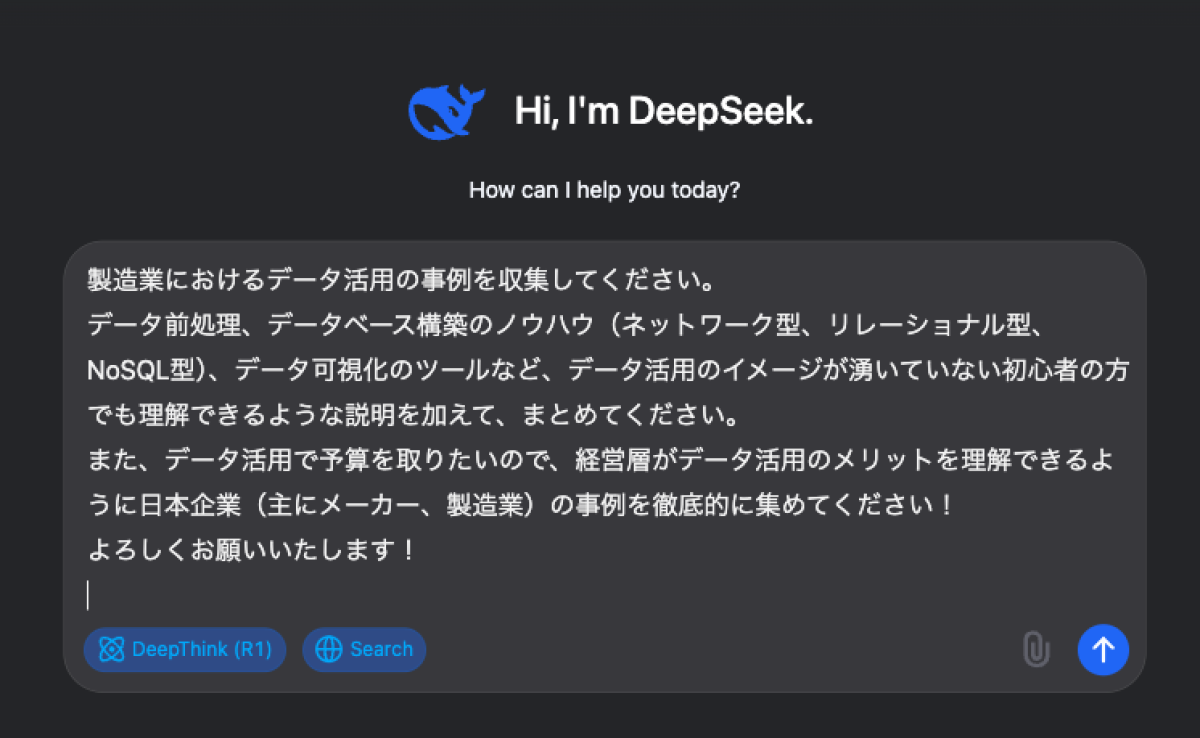Attach a file using the paperclip icon

pyautogui.click(x=1036, y=650)
